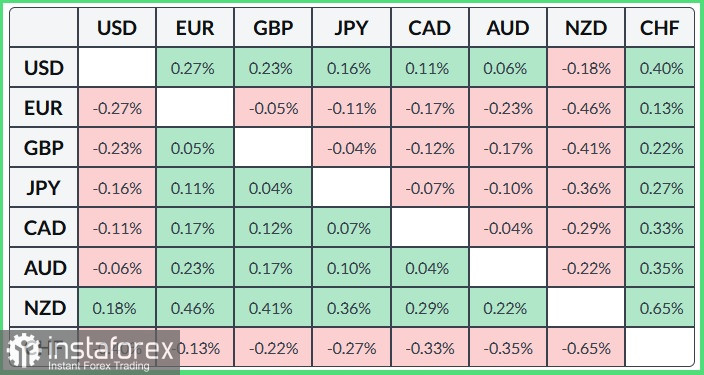Click the JPY/CHF 0.27% cell

pyautogui.click(x=660, y=188)
